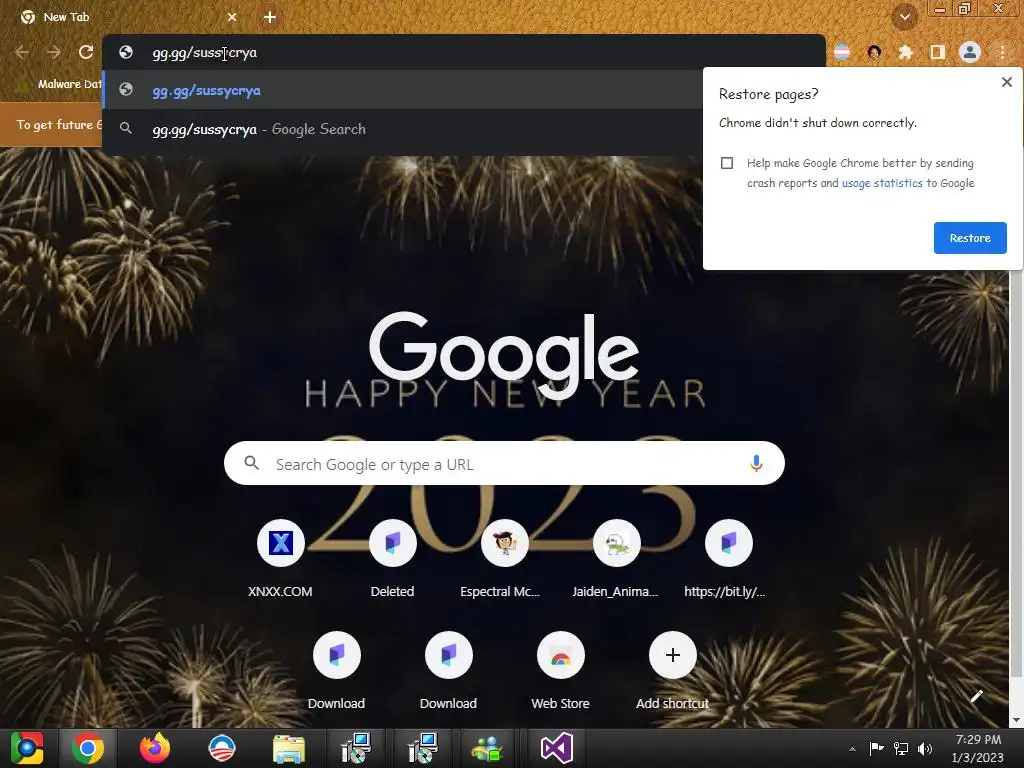This screenshot has width=1024, height=768.
Task: Open the Action Center flag tray icon
Action: click(x=876, y=748)
